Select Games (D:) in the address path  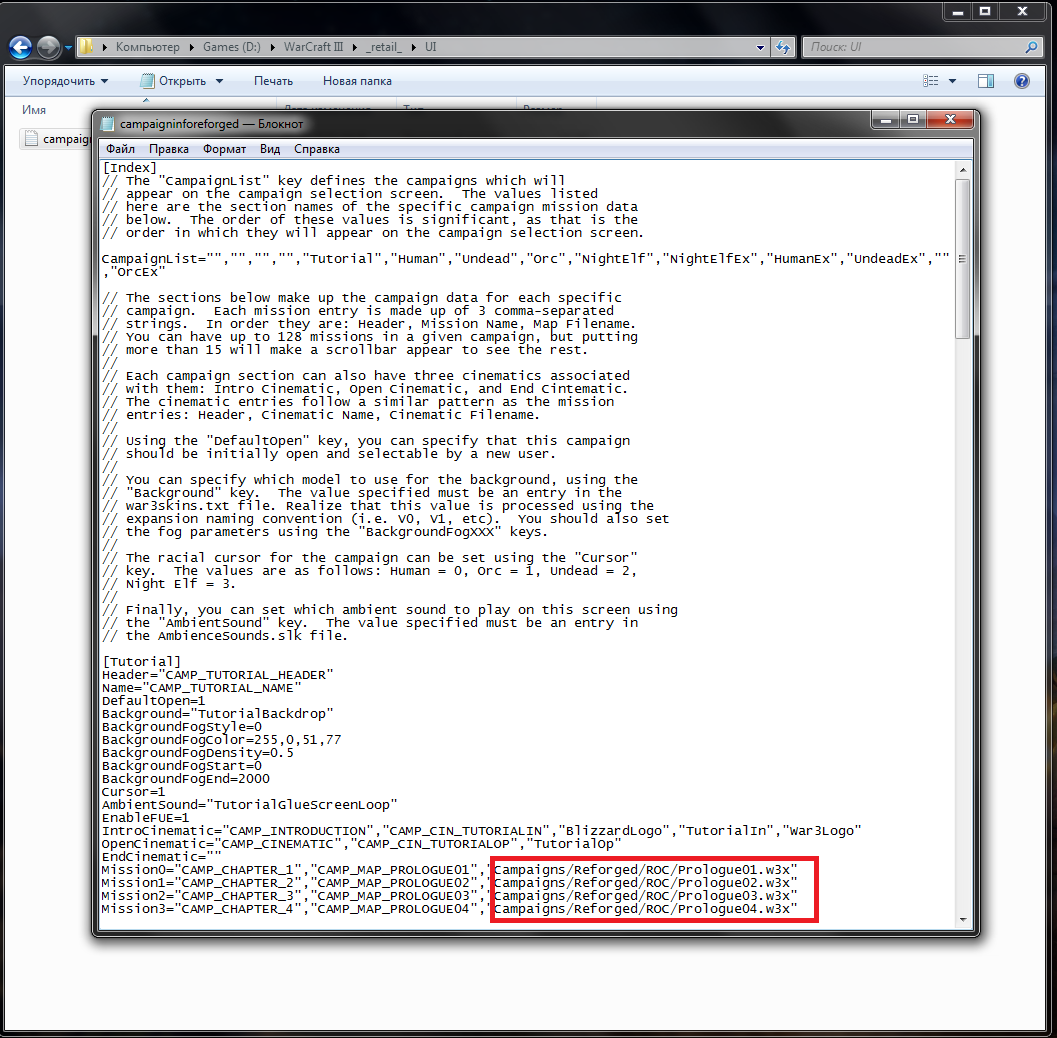231,47
